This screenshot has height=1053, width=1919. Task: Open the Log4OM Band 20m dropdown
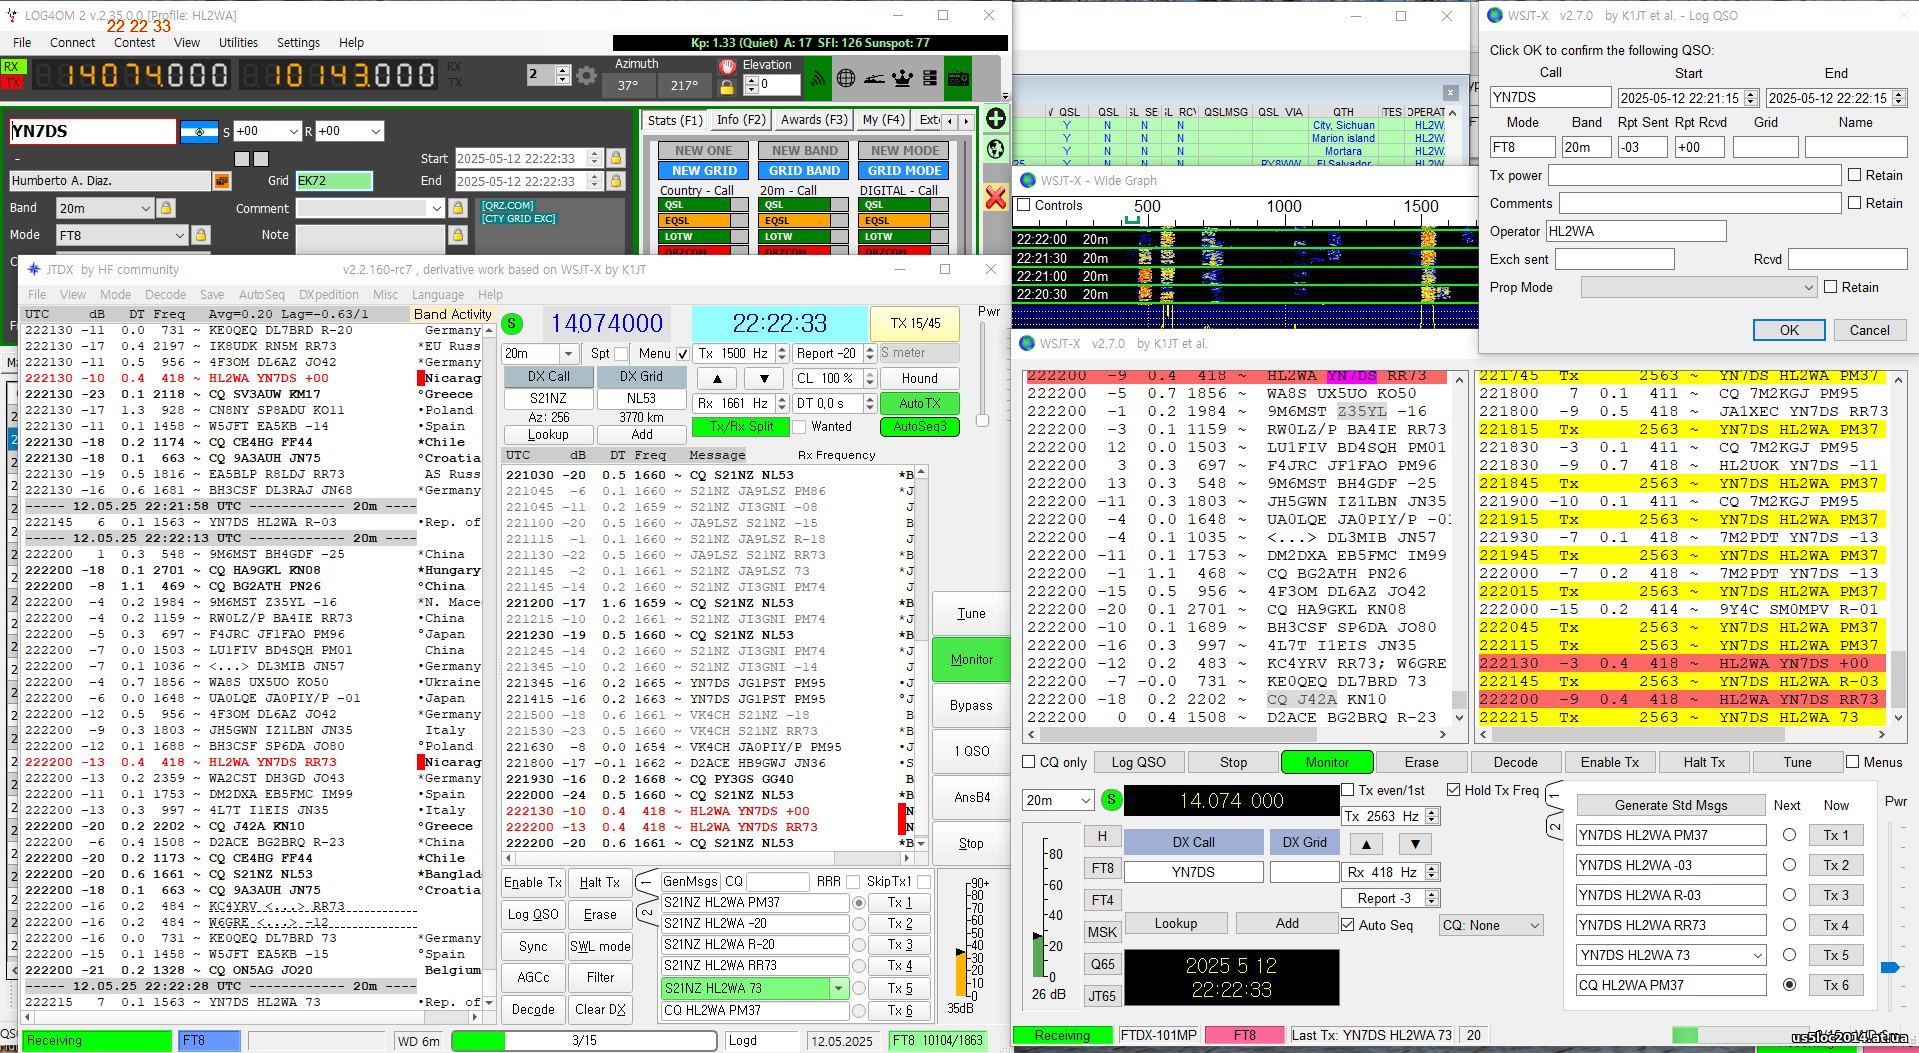tap(145, 208)
